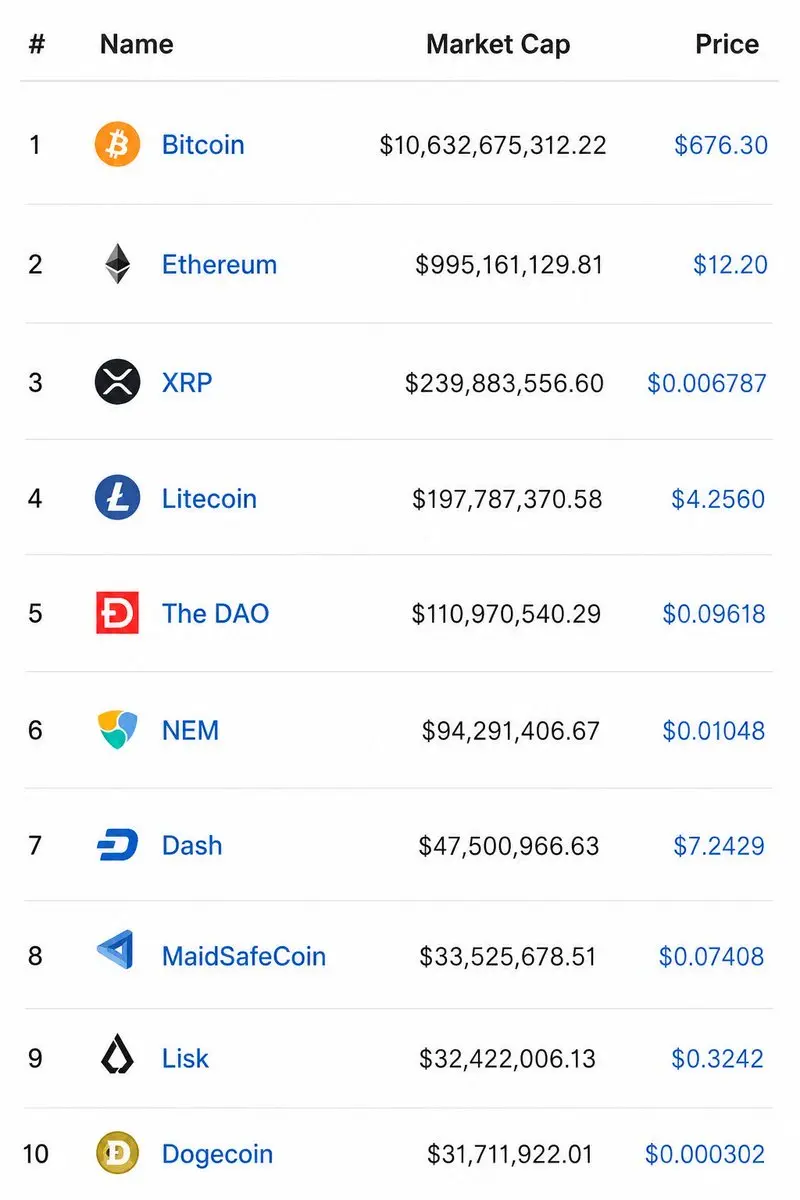Open the MaidSafeCoin name link
The width and height of the screenshot is (800, 1200).
pyautogui.click(x=244, y=956)
